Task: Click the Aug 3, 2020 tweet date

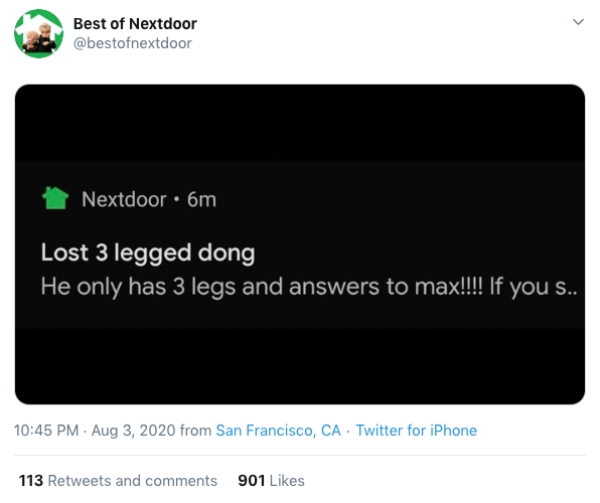Action: coord(133,430)
